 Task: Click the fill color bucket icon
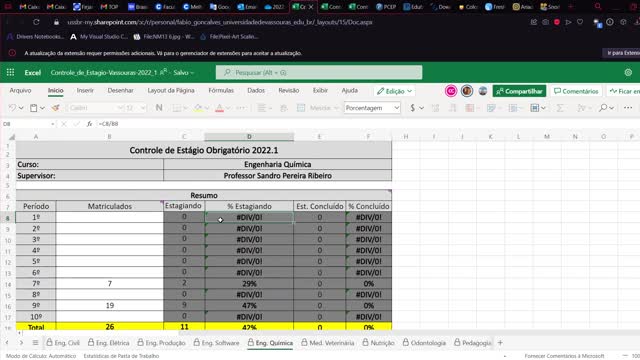[x=198, y=108]
